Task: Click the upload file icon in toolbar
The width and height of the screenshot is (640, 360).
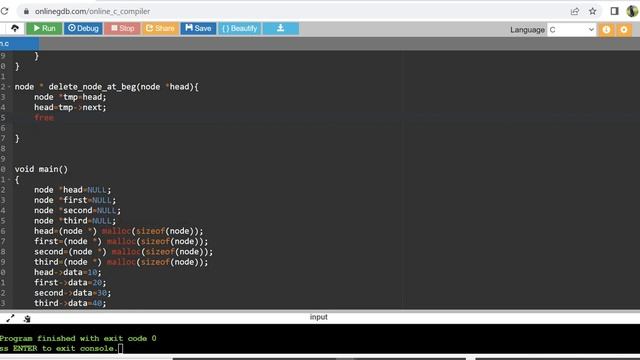Action: tap(15, 28)
